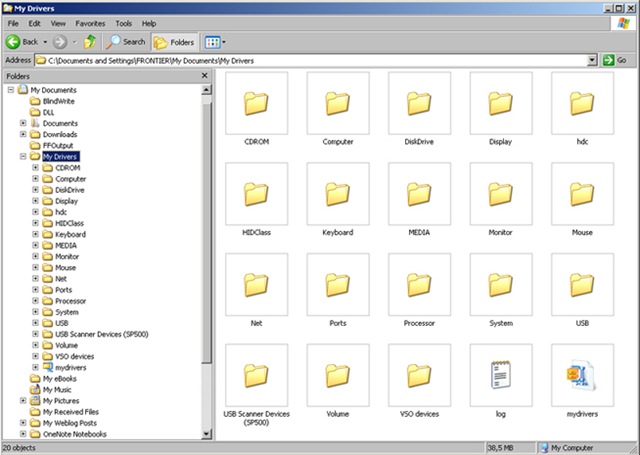The image size is (640, 455).
Task: Click the Up one level folder icon
Action: (x=90, y=42)
